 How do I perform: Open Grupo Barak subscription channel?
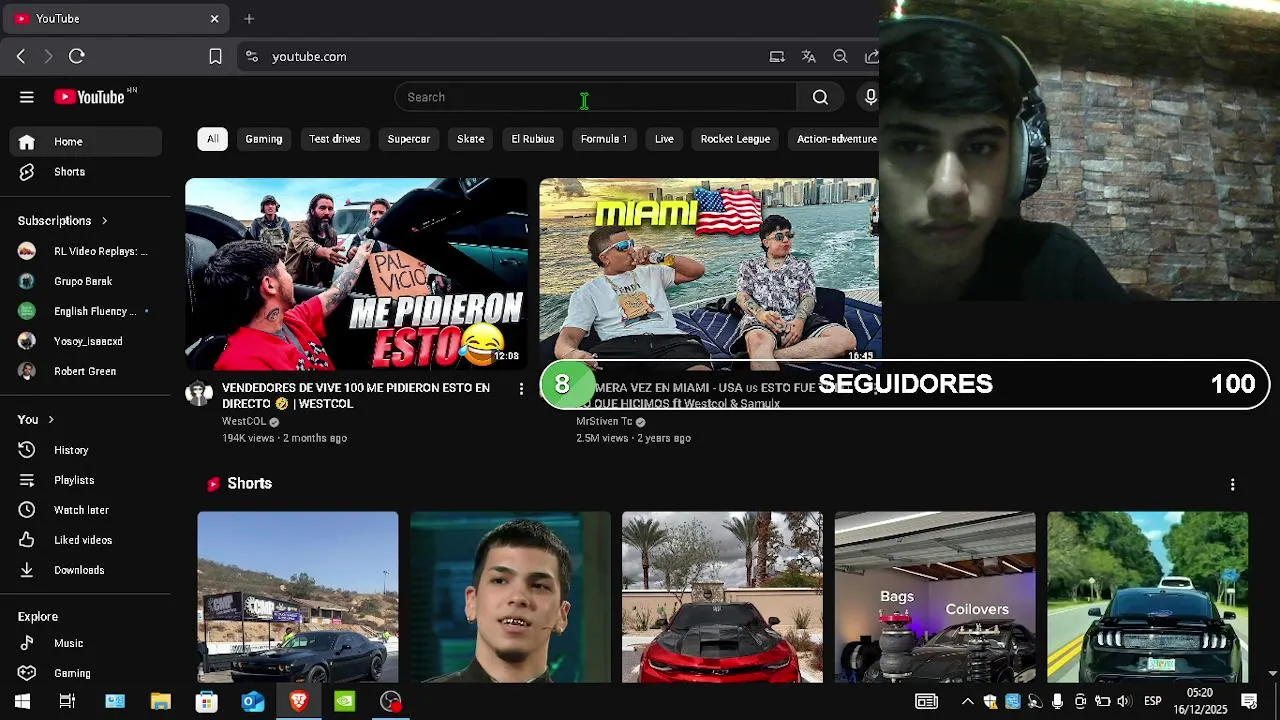[x=85, y=281]
